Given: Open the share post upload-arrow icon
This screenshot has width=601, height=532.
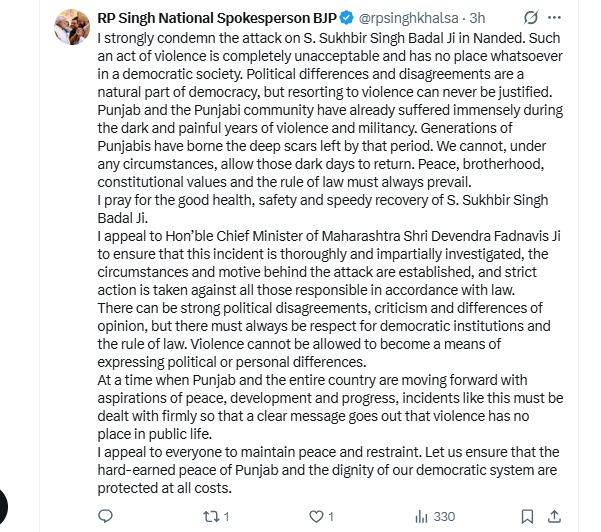Looking at the screenshot, I should coord(554,517).
